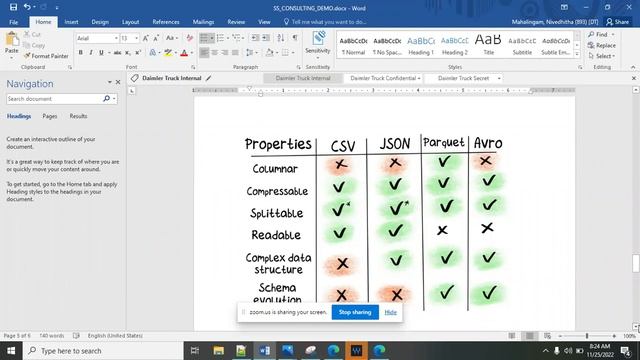Image resolution: width=640 pixels, height=360 pixels.
Task: Open File Explorer in taskbar
Action: (218, 351)
